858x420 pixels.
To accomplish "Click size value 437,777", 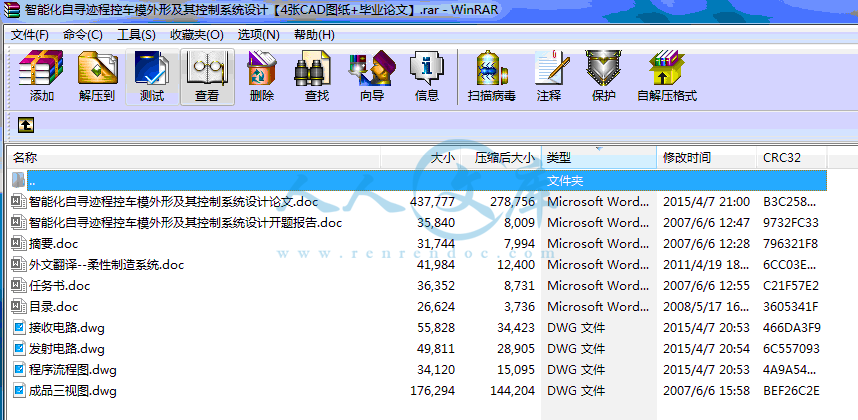I will pos(432,202).
